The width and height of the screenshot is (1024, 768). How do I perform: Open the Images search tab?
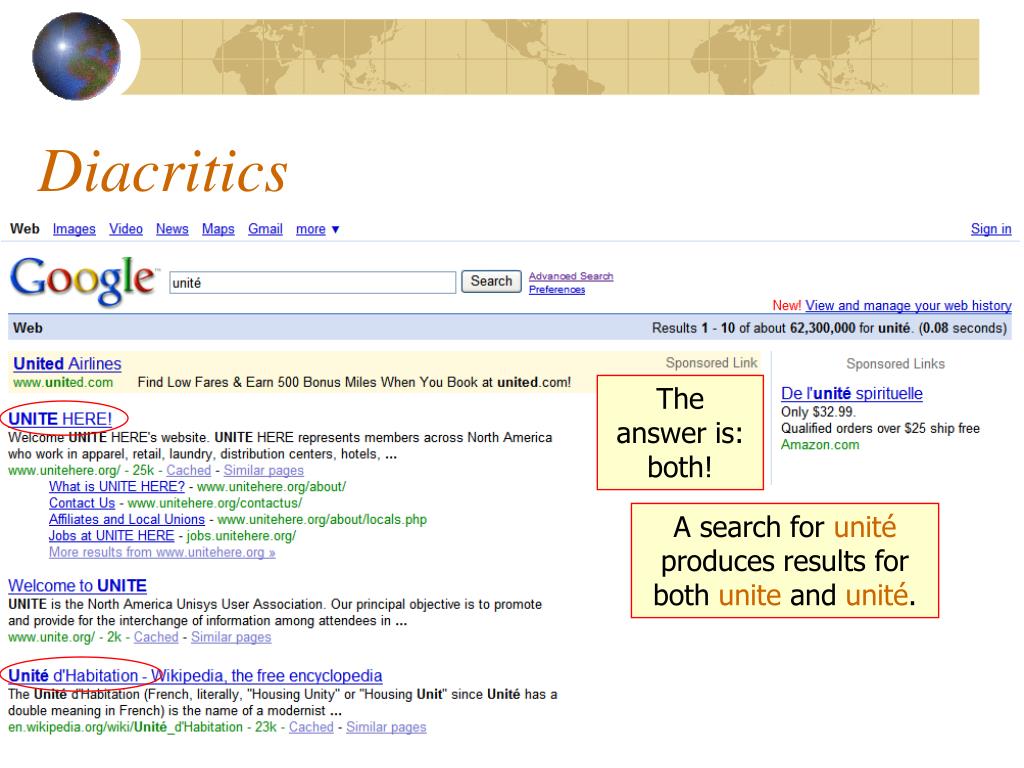click(x=74, y=229)
